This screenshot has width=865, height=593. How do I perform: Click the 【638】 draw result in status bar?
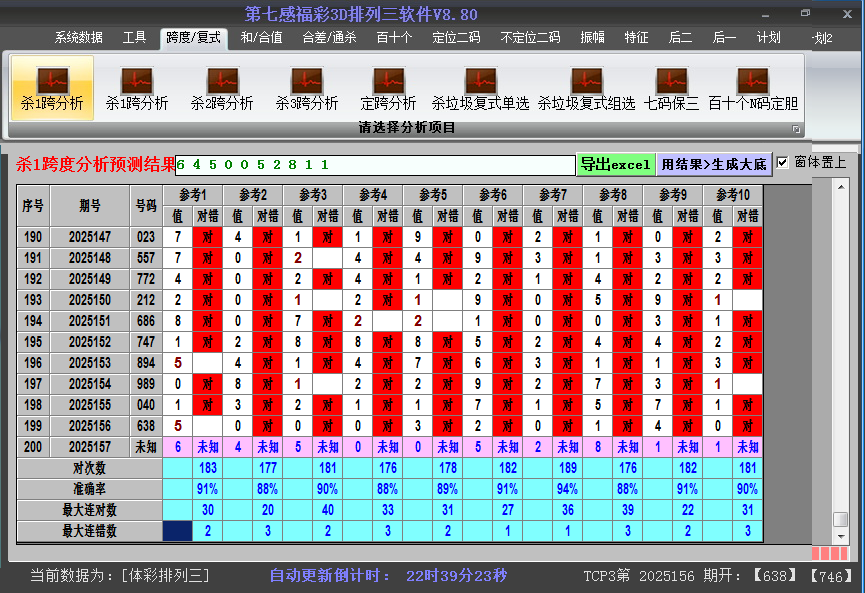775,576
